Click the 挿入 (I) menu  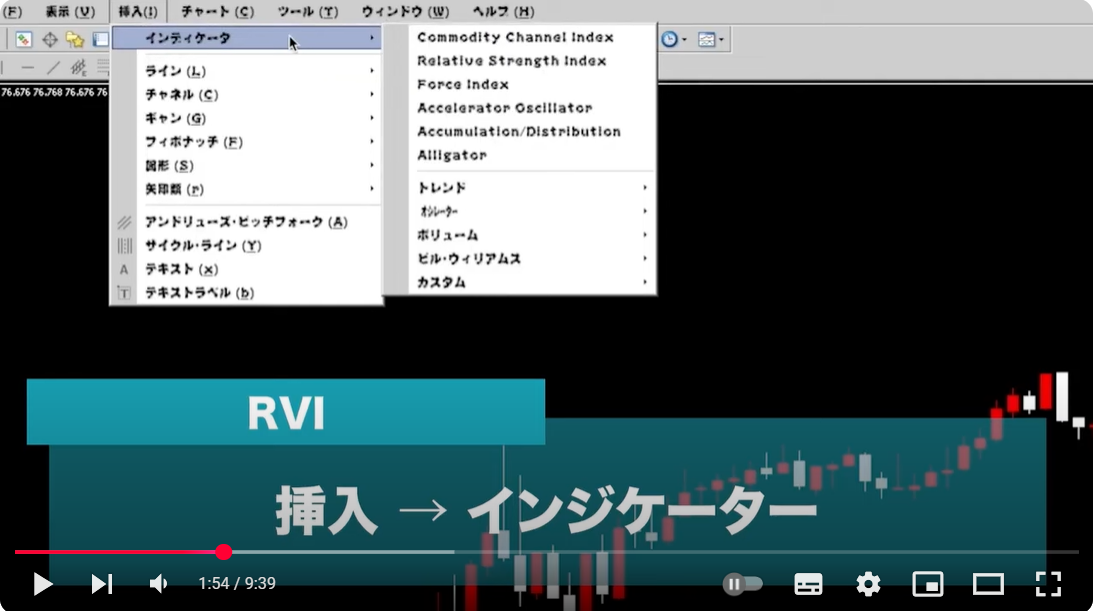pos(138,12)
